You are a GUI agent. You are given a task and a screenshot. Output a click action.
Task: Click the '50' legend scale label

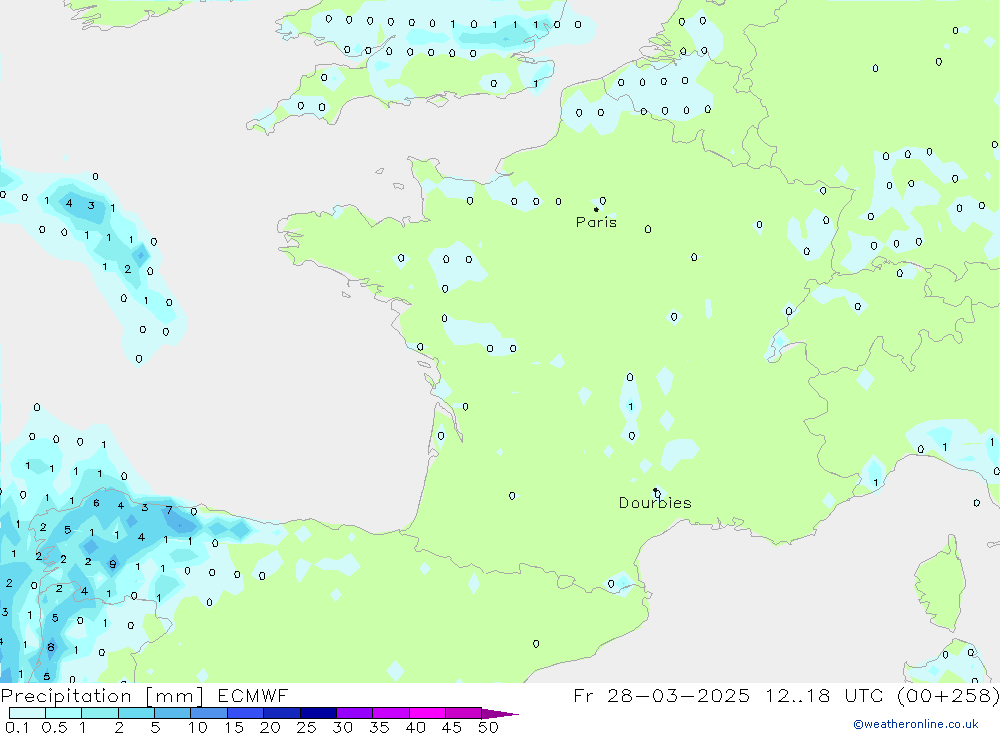[488, 727]
